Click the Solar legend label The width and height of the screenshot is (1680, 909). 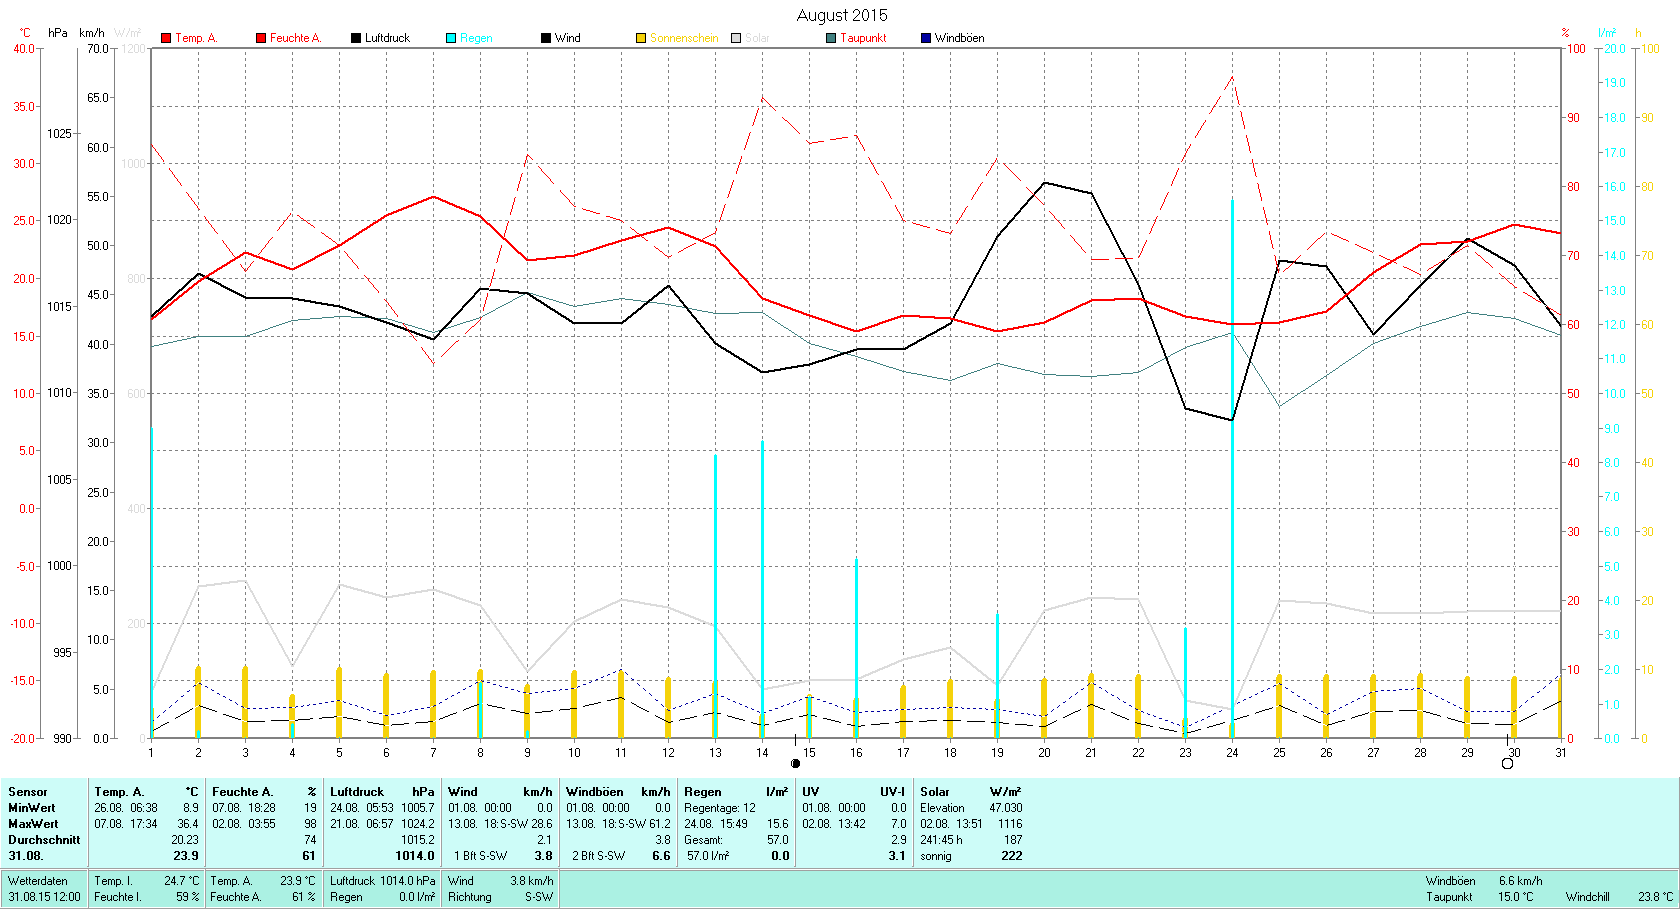tap(757, 38)
